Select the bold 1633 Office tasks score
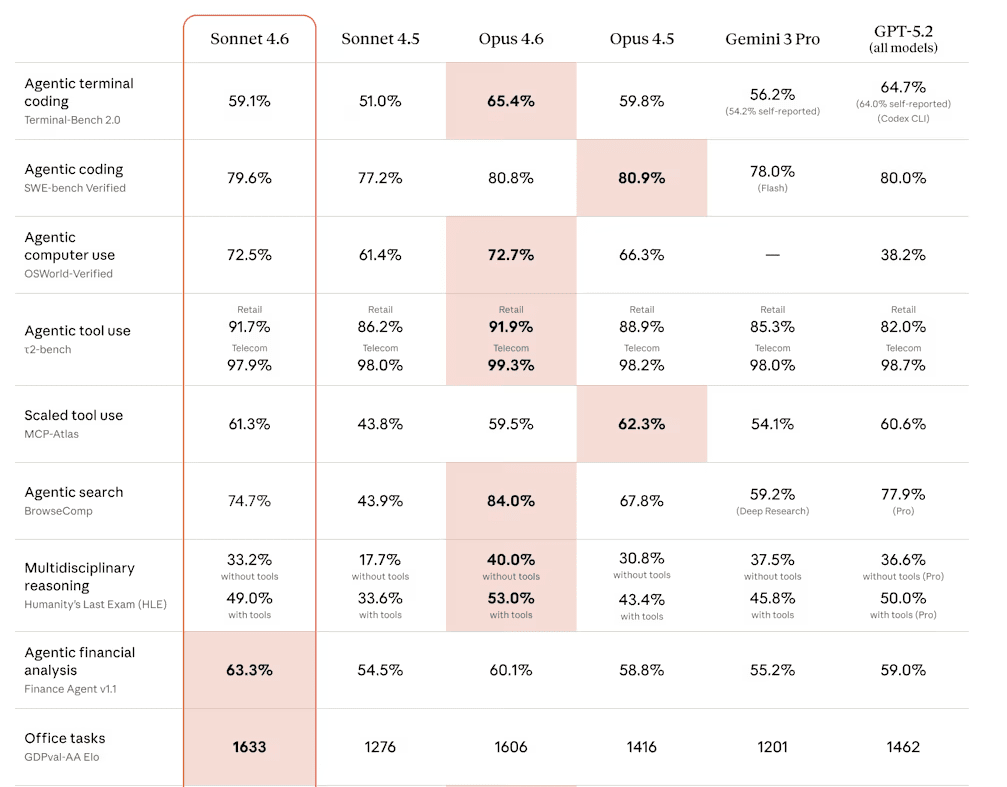1007x787 pixels. coord(249,747)
